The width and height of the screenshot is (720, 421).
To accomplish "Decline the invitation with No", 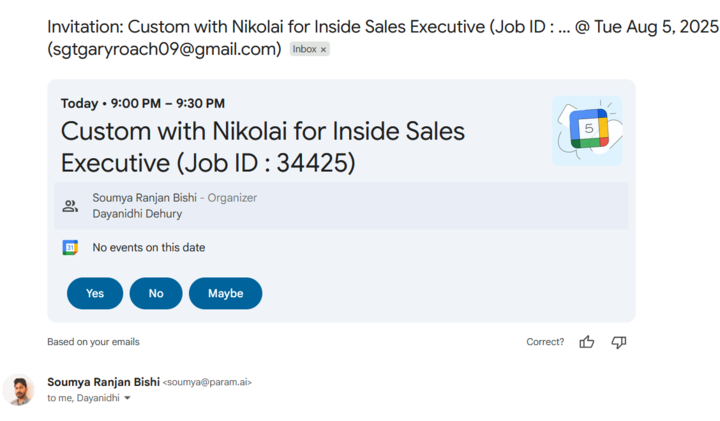I will coord(156,293).
